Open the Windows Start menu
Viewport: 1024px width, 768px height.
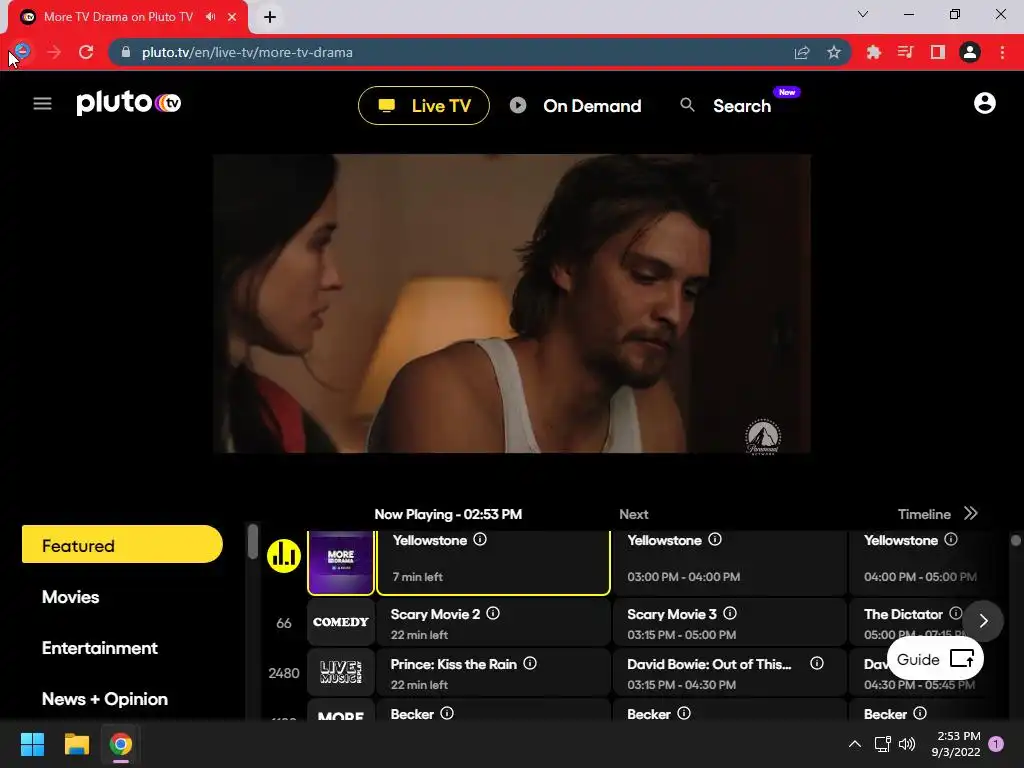(x=32, y=744)
